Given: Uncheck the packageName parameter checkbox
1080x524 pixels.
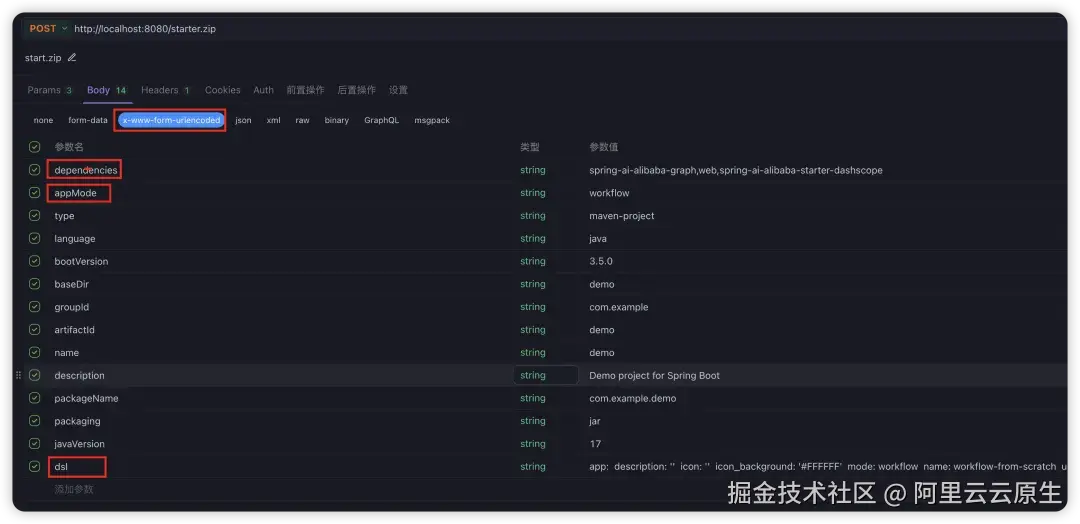Looking at the screenshot, I should [x=34, y=398].
